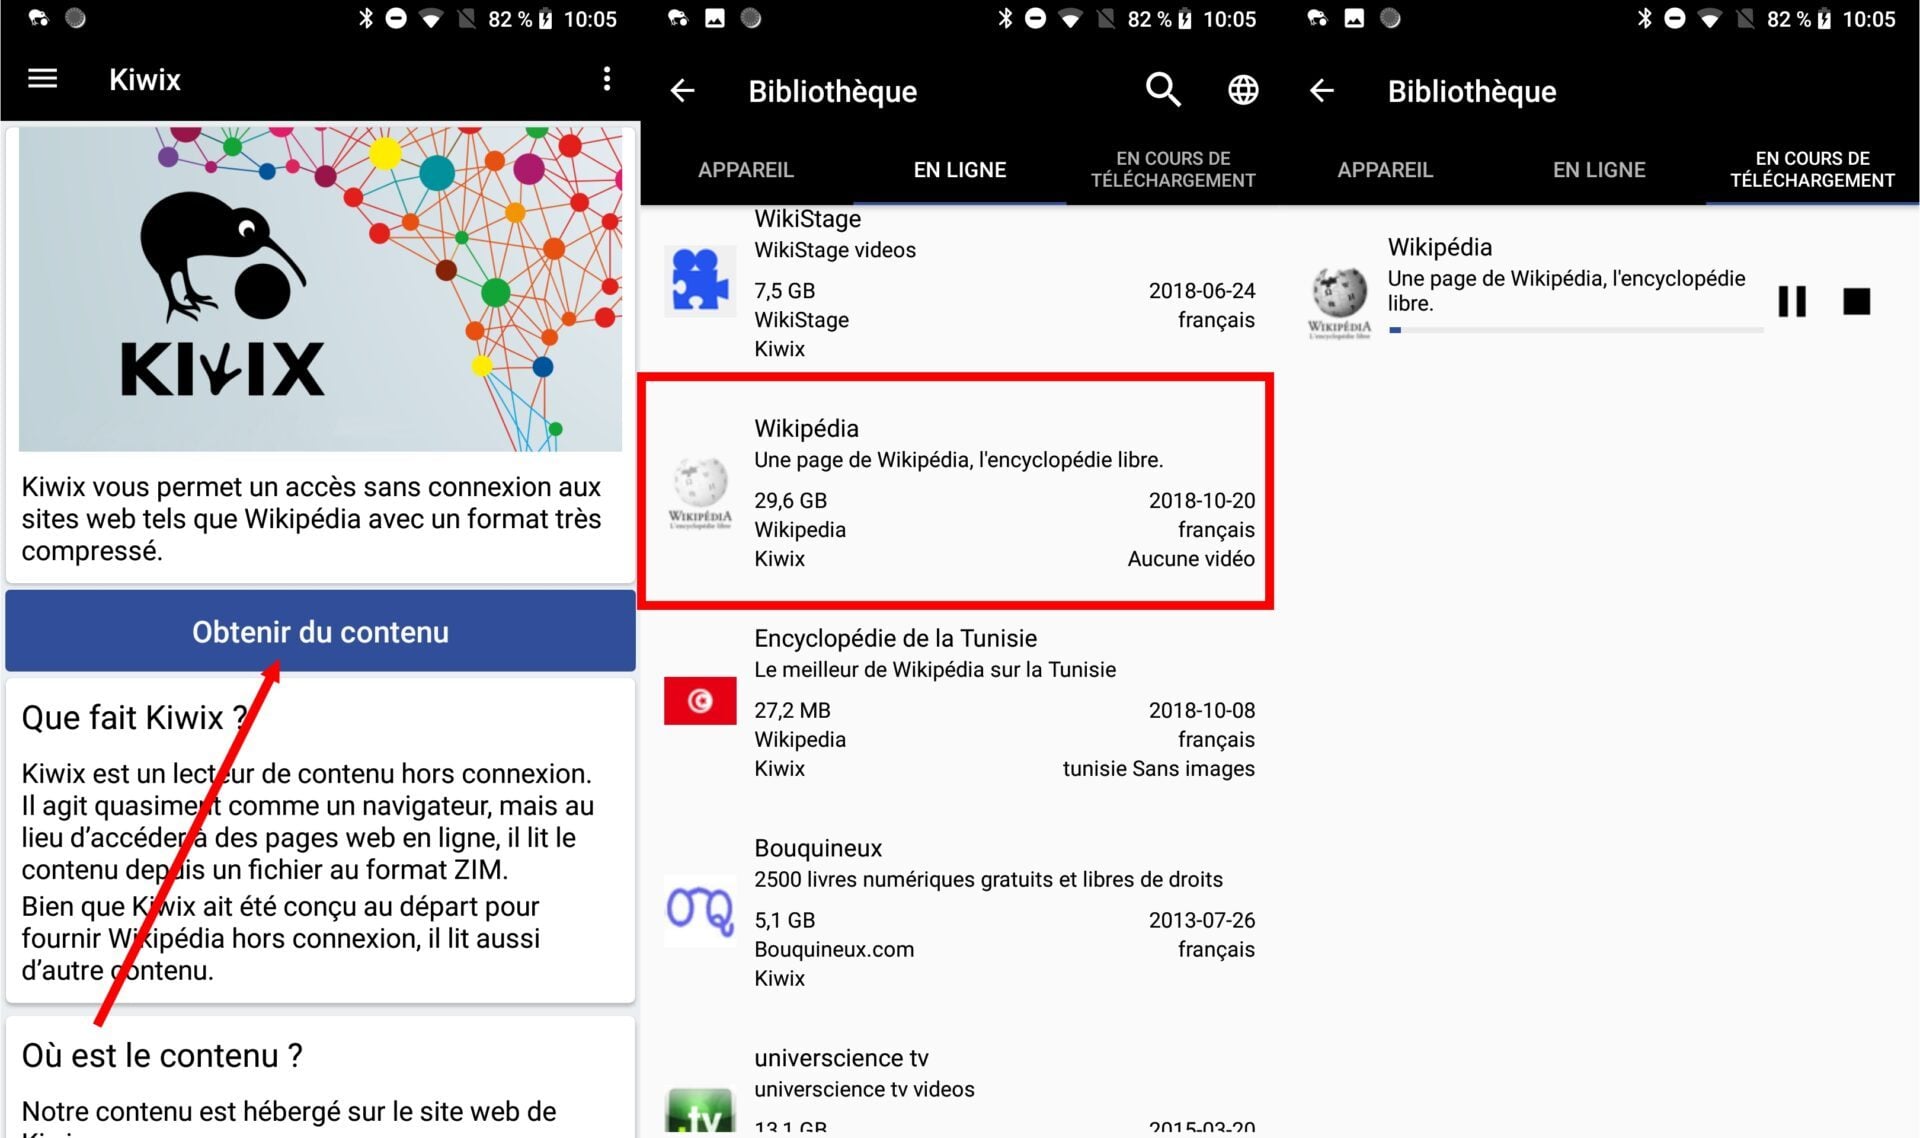The width and height of the screenshot is (1920, 1138).
Task: Go back from the downloading Bibliothèque screen
Action: click(x=1321, y=91)
